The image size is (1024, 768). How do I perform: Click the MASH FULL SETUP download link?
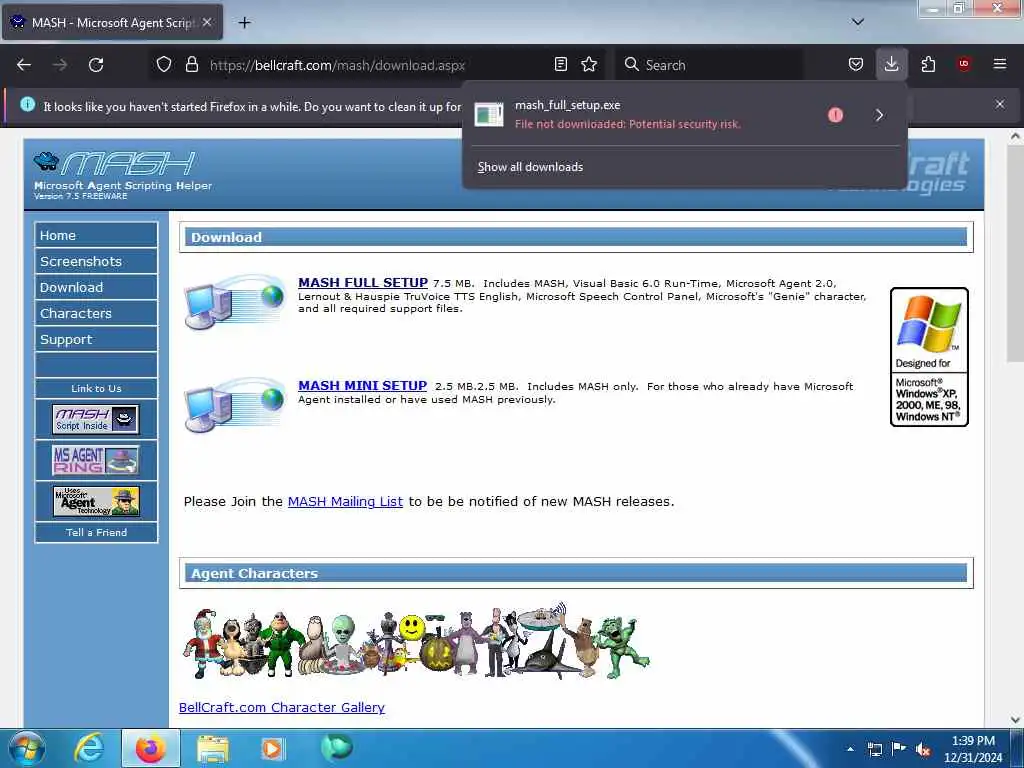tap(363, 283)
